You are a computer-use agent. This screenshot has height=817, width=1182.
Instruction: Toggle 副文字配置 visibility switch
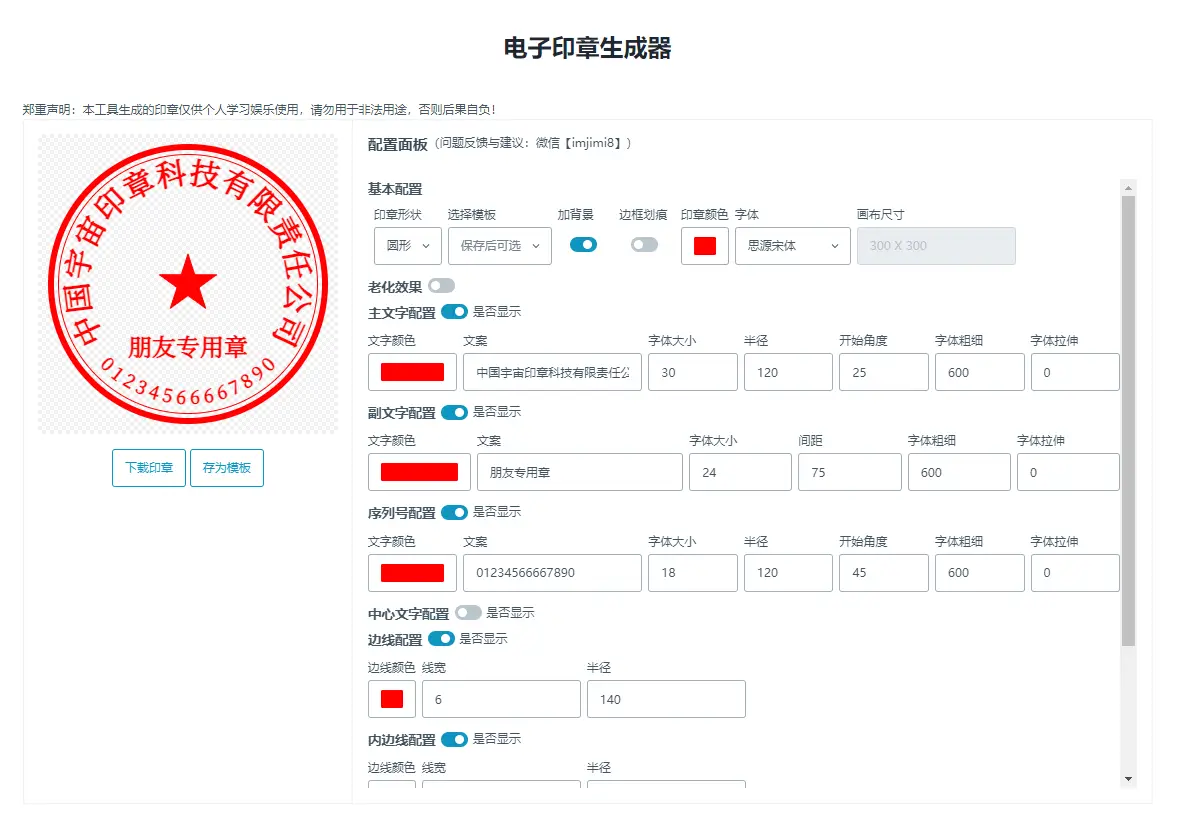click(x=454, y=412)
